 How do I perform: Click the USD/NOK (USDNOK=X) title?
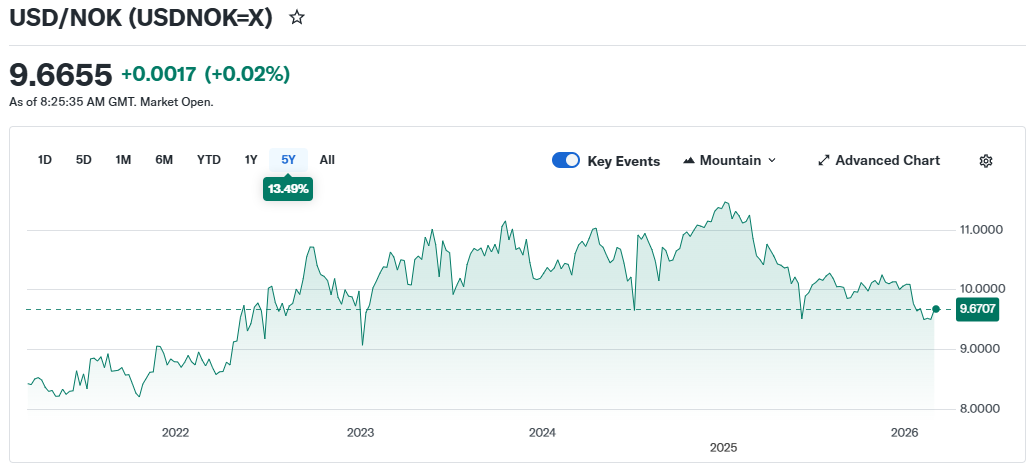(141, 18)
